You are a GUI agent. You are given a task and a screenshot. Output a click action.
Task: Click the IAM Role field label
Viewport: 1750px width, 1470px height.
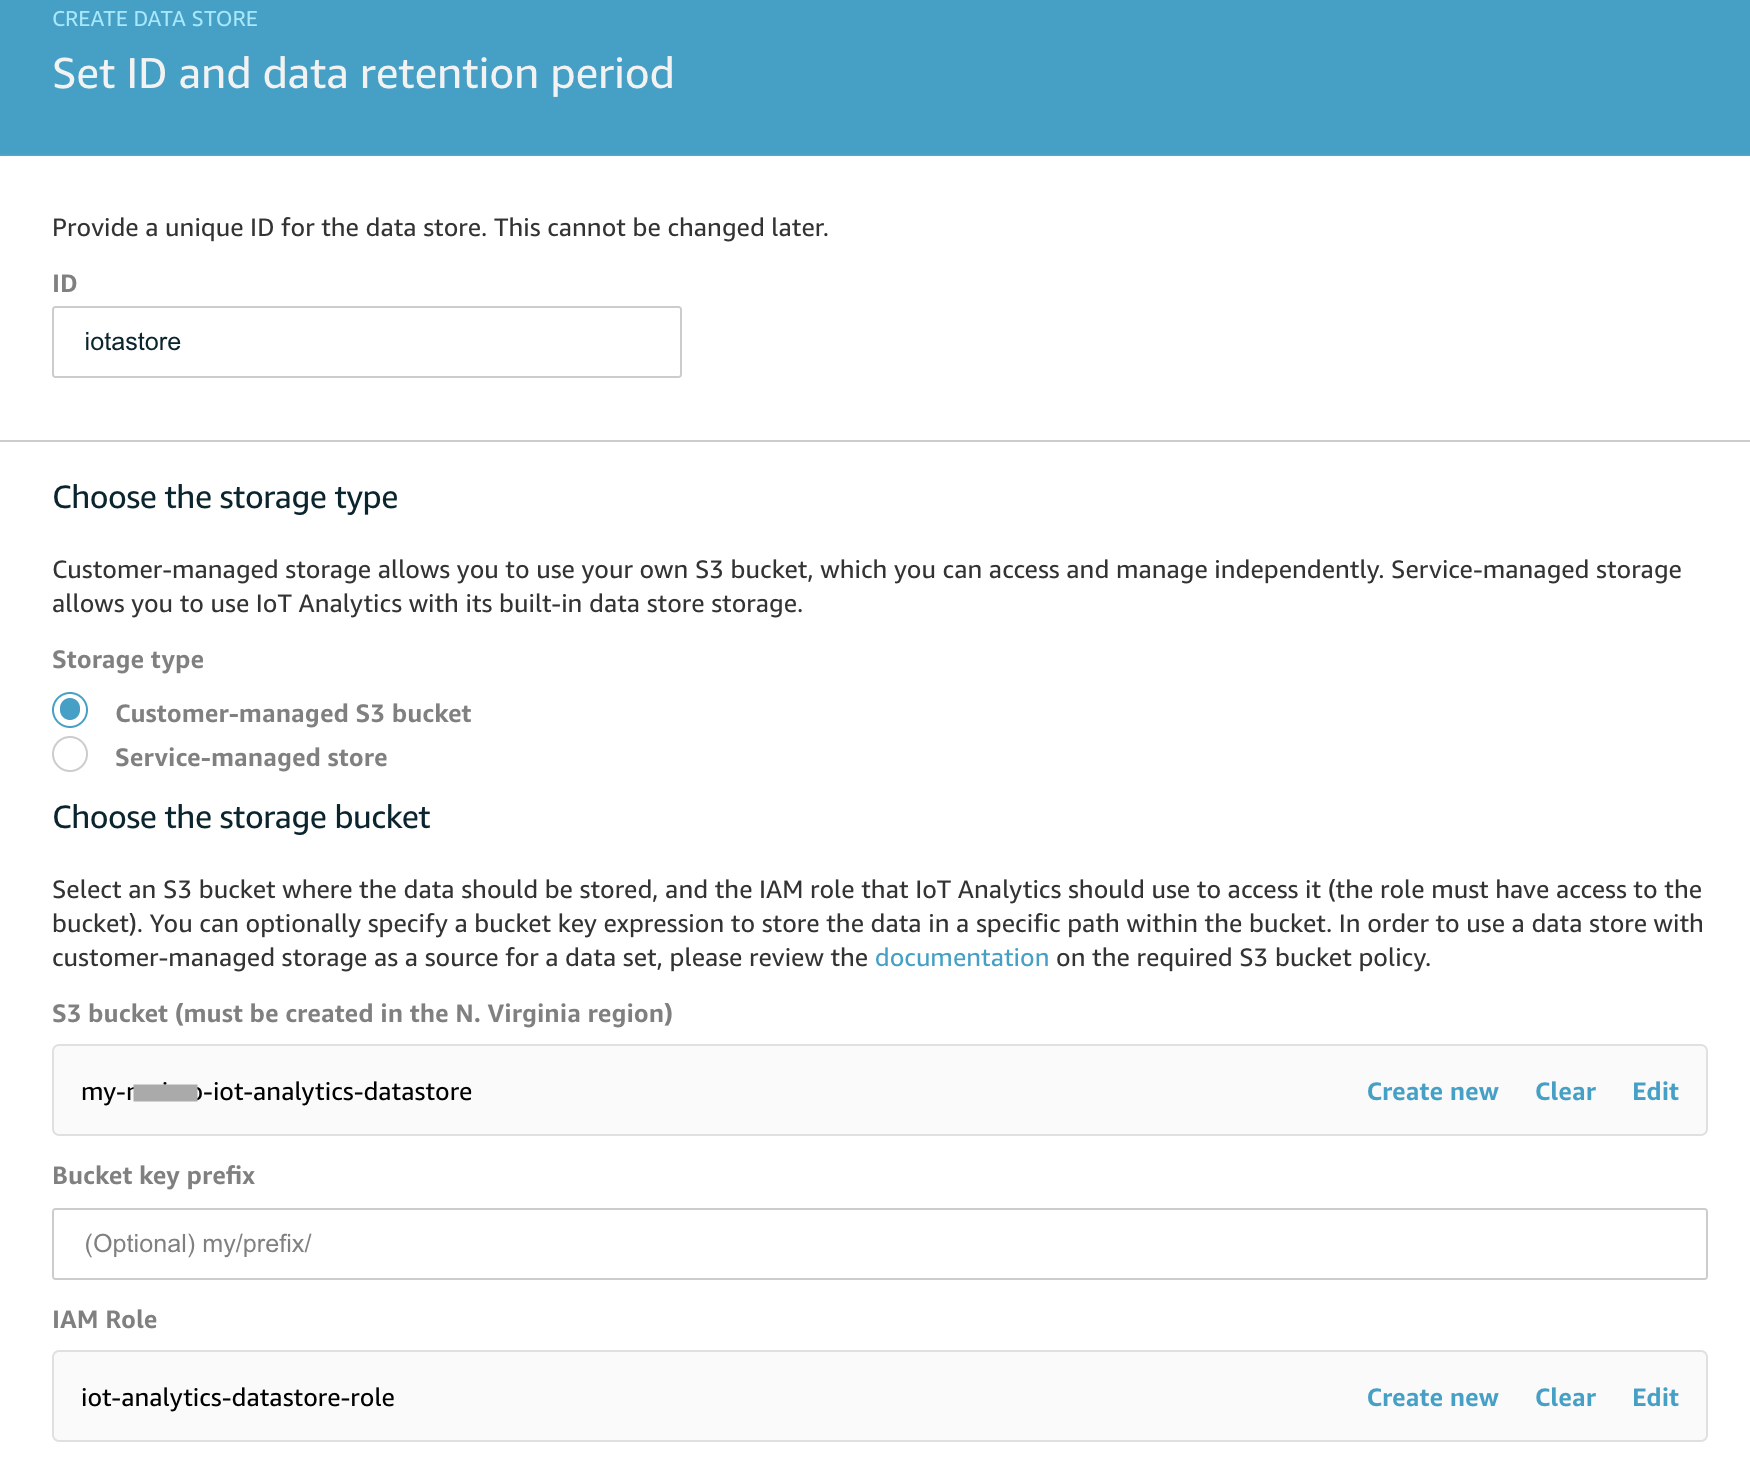104,1319
